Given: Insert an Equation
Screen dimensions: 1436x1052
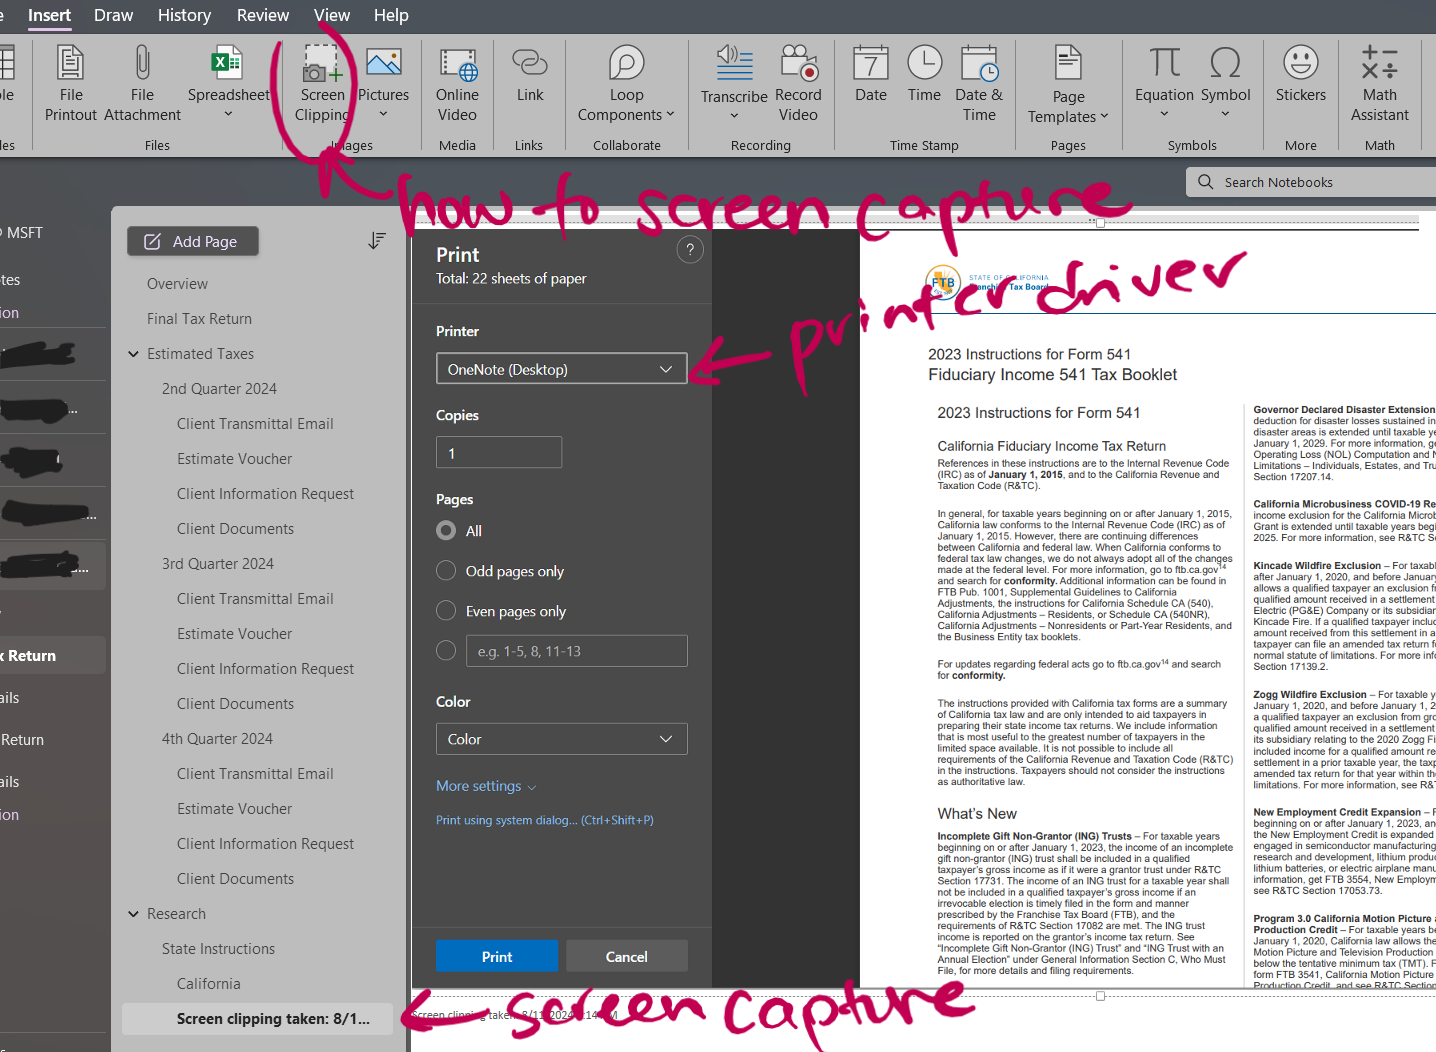Looking at the screenshot, I should click(1163, 80).
